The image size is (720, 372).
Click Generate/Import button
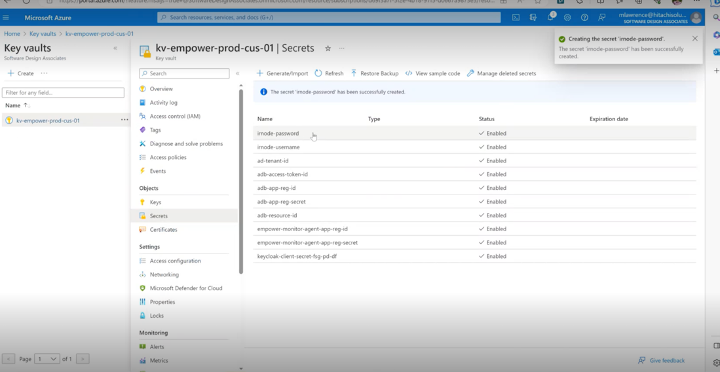point(282,73)
